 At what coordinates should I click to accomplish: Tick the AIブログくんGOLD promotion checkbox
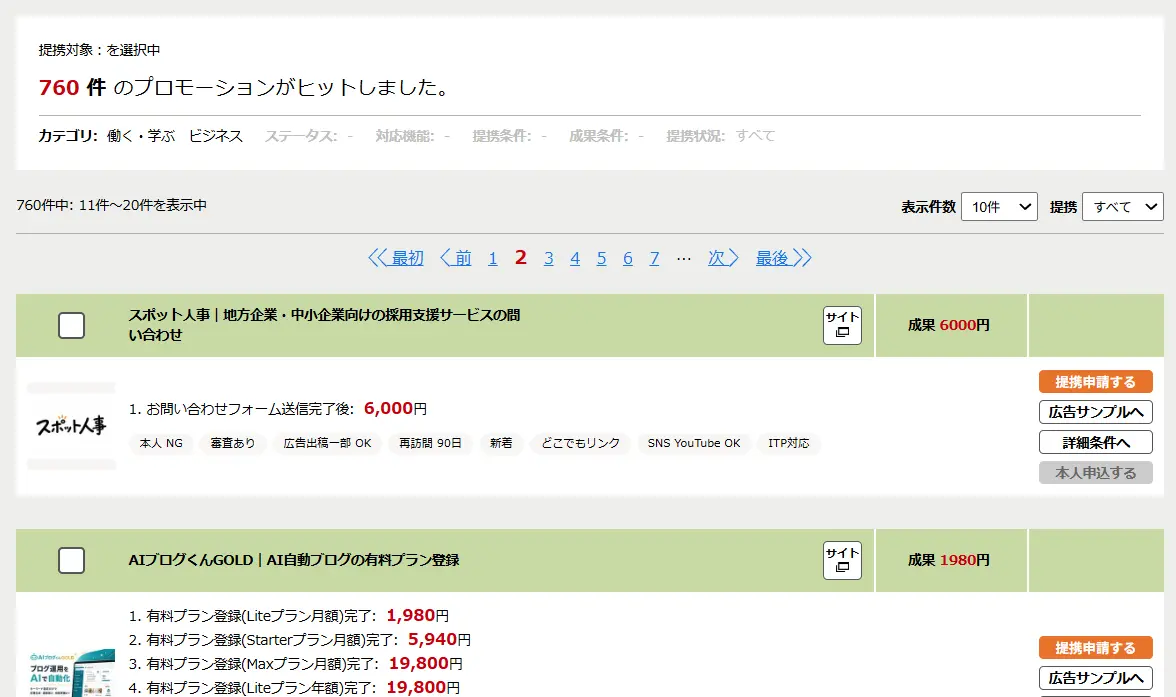click(71, 560)
